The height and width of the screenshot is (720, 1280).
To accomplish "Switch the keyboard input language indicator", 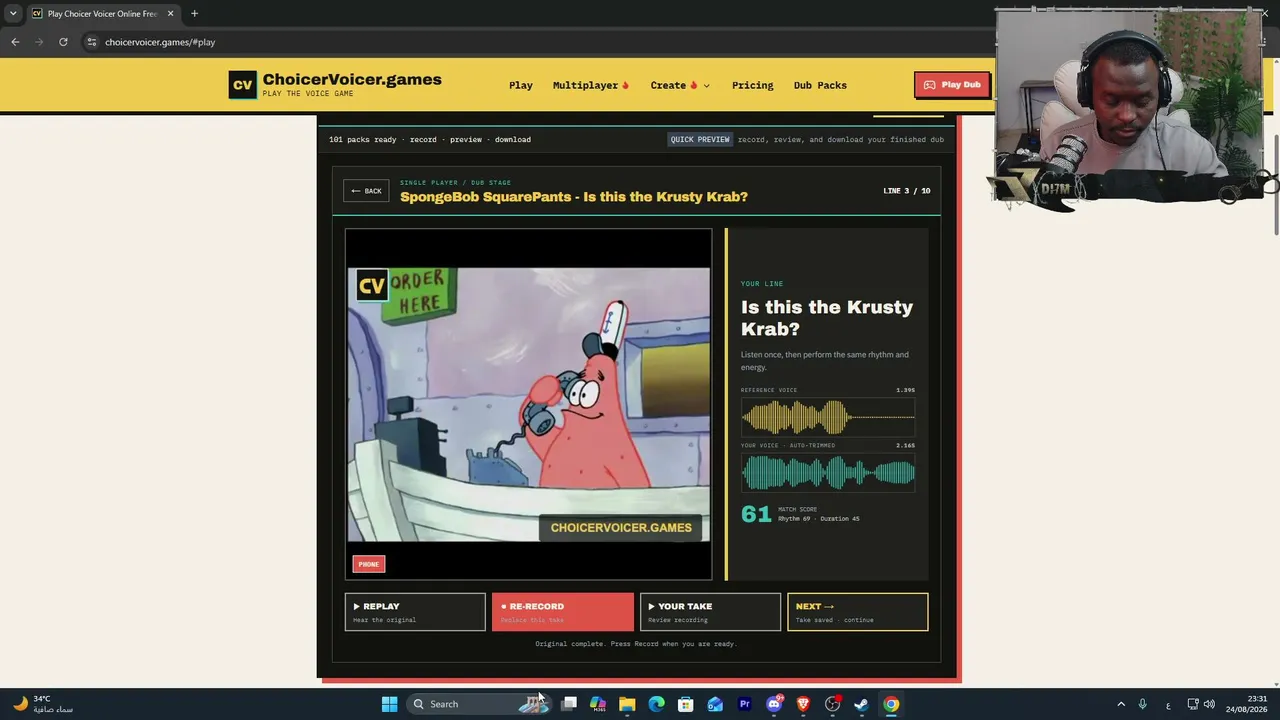I will 1168,705.
